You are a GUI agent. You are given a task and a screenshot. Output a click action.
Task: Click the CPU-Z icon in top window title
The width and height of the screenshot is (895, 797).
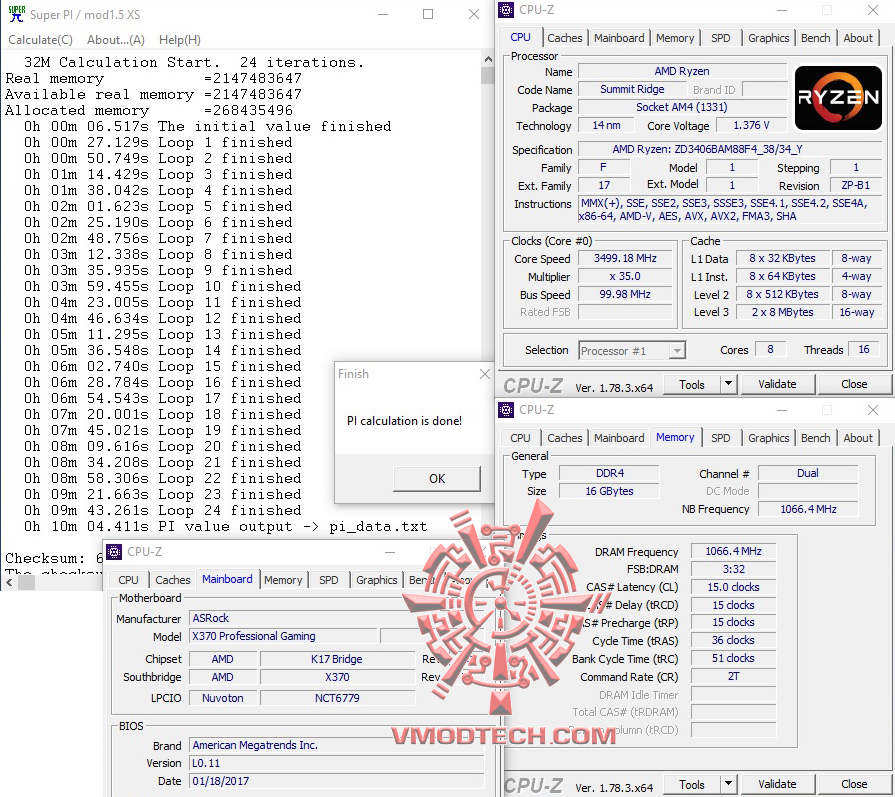click(506, 10)
